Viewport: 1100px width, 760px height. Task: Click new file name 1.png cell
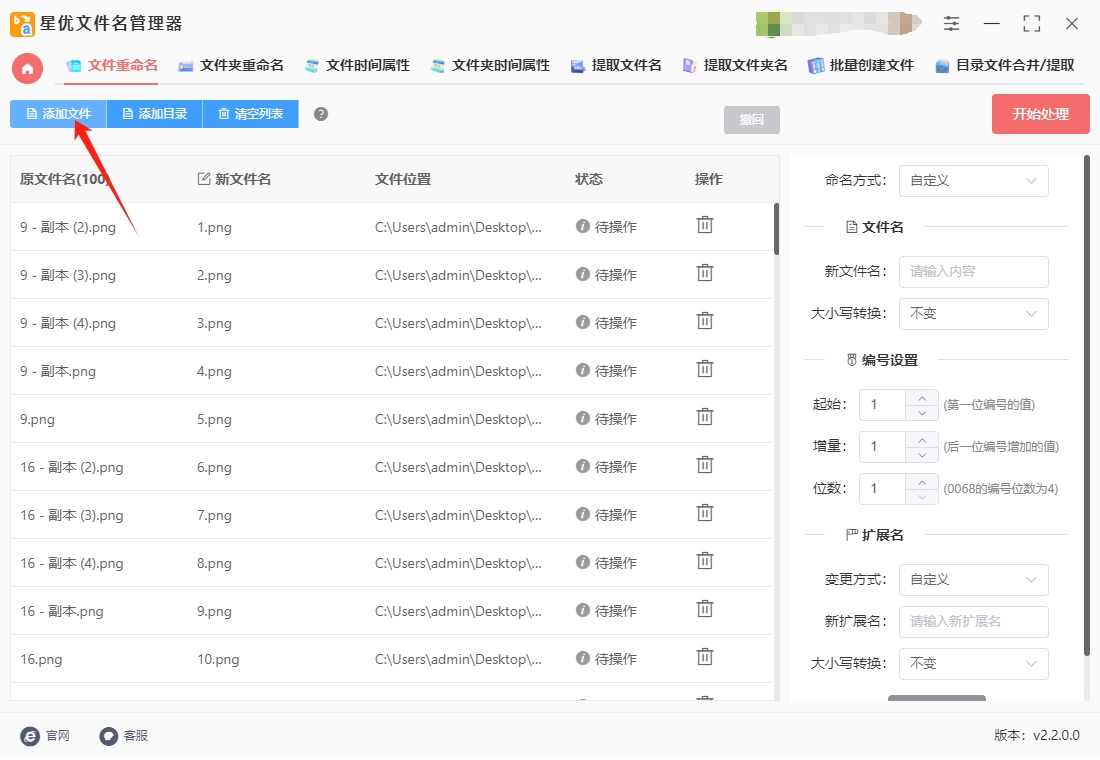point(214,227)
